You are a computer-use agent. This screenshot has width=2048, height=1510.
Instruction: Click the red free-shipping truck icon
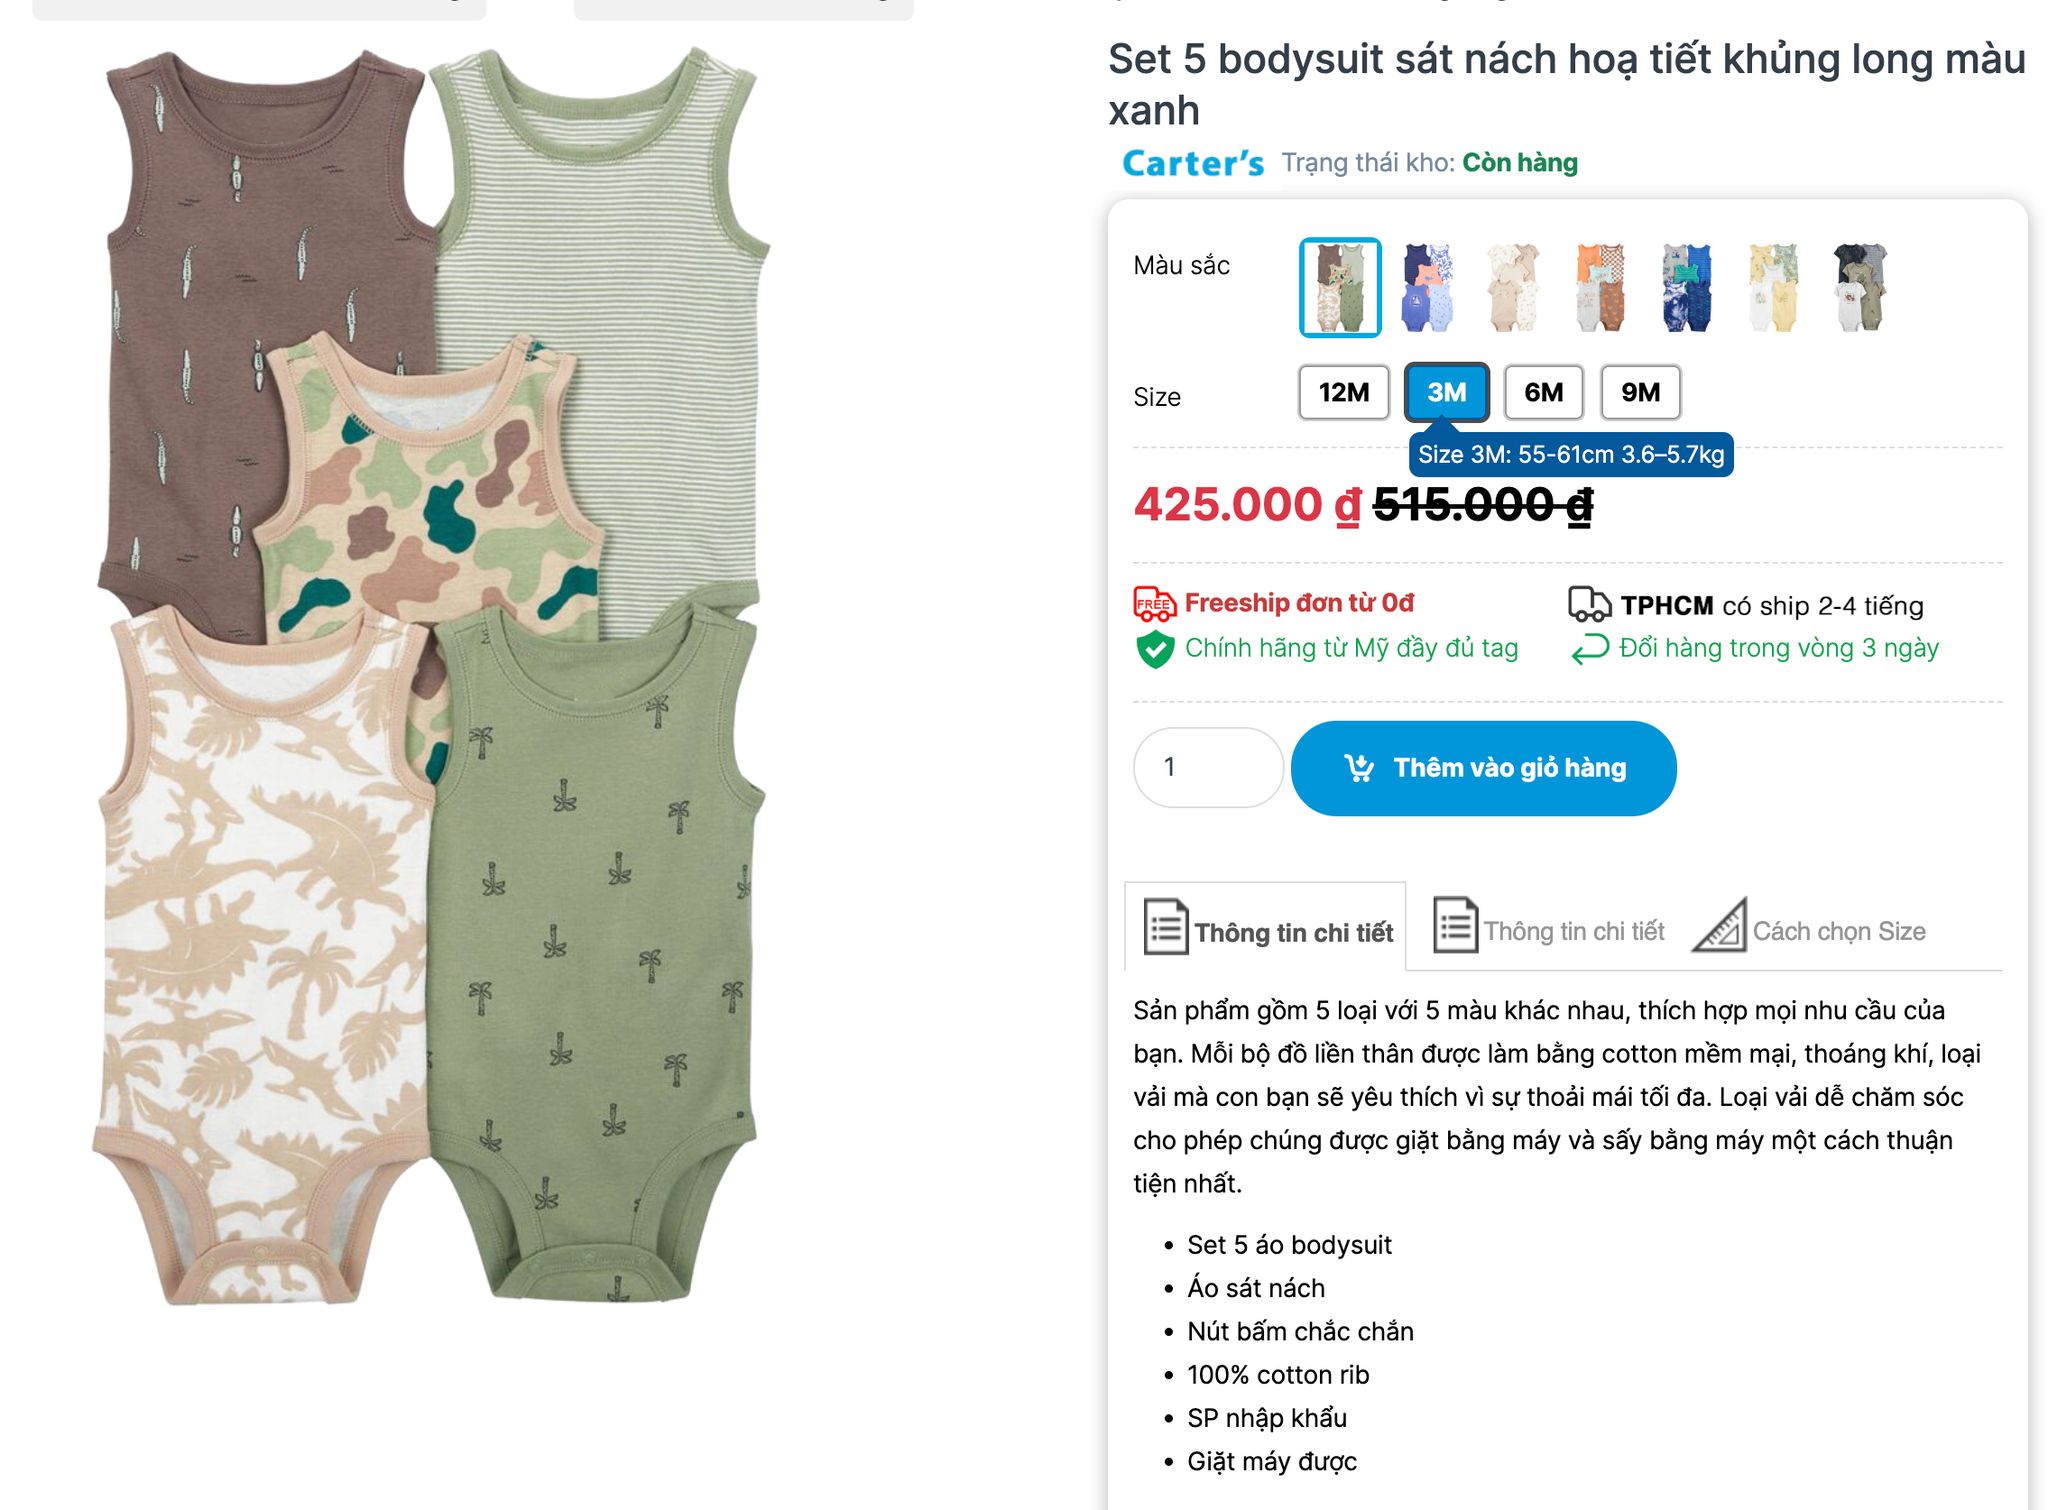[x=1154, y=604]
